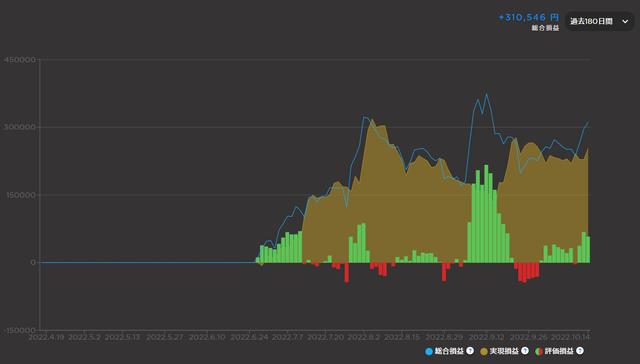Click the gold 実現損益 legend dot
This screenshot has height=364, width=640.
coord(484,351)
